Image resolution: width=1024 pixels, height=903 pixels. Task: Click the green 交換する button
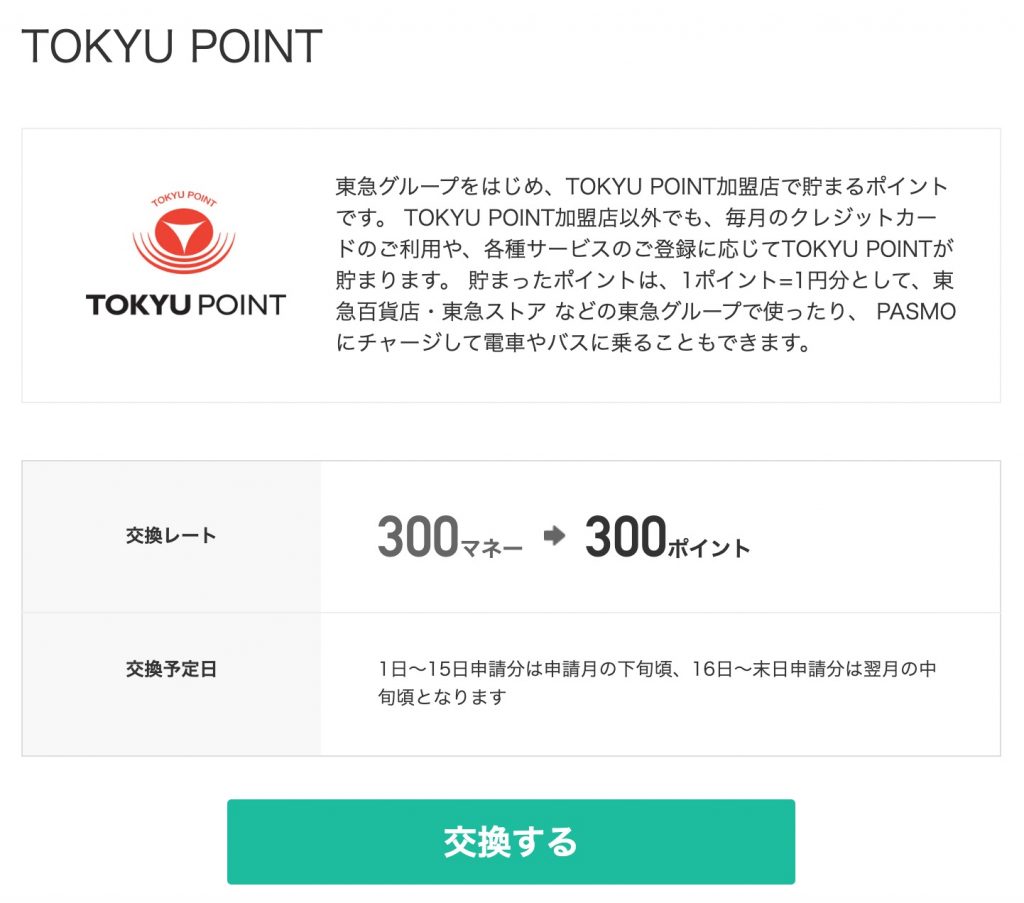(510, 841)
